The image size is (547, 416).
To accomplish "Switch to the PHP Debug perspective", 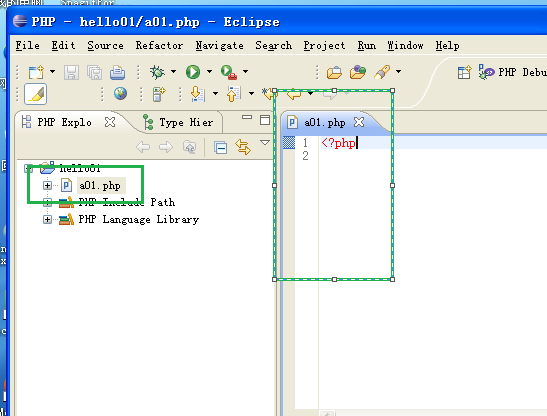I will (512, 72).
